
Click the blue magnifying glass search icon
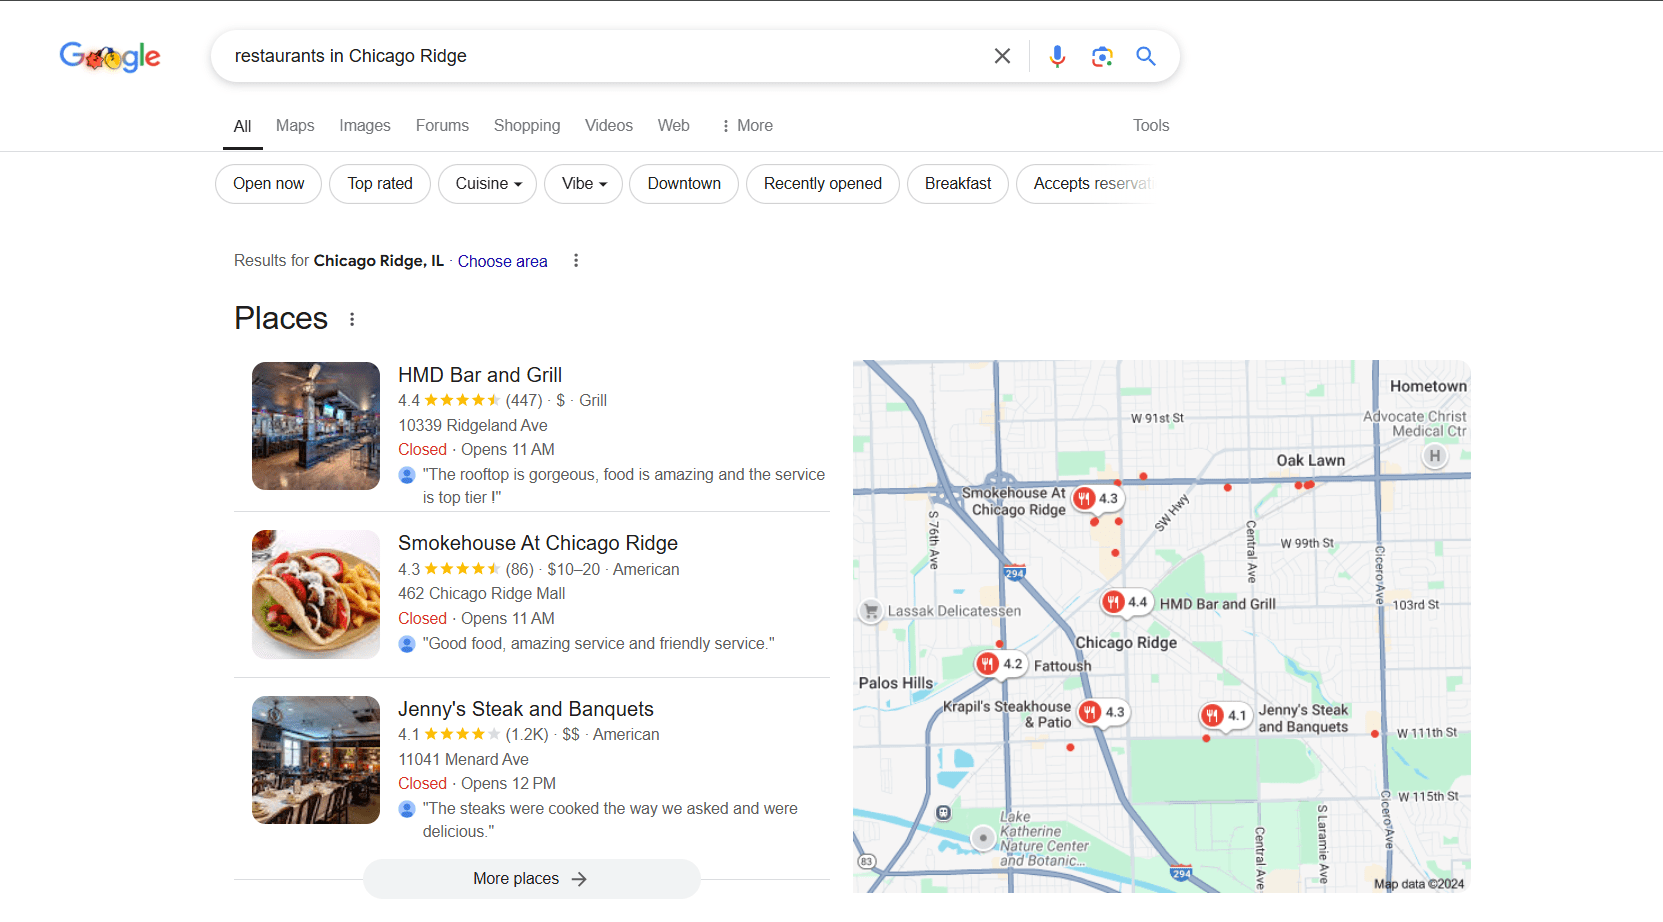1146,56
